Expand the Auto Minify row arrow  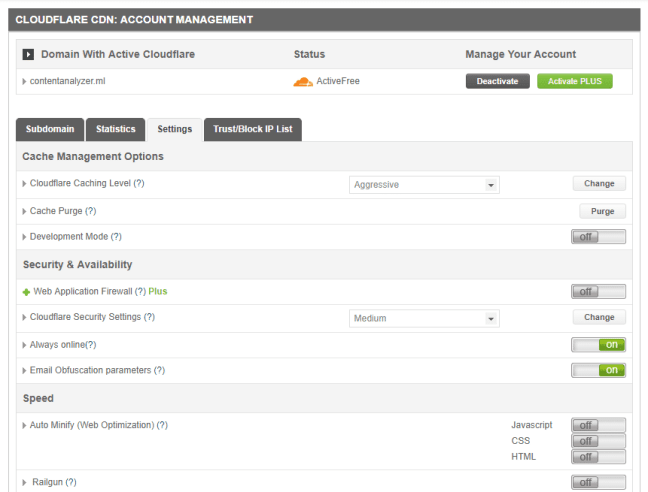[24, 425]
